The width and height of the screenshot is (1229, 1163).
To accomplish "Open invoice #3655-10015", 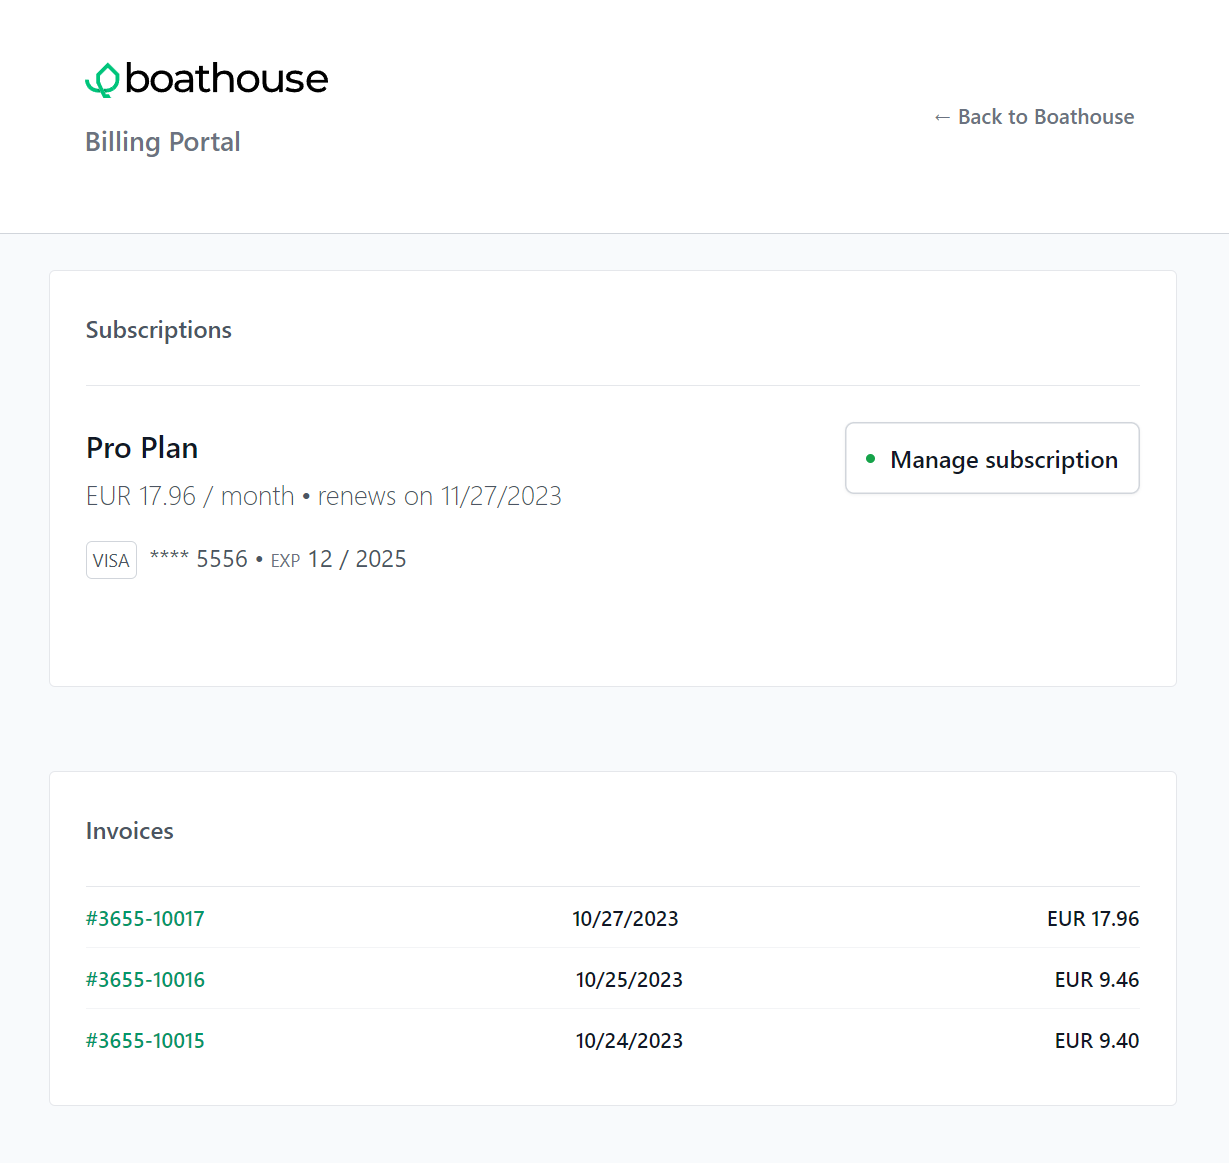I will pos(145,1041).
